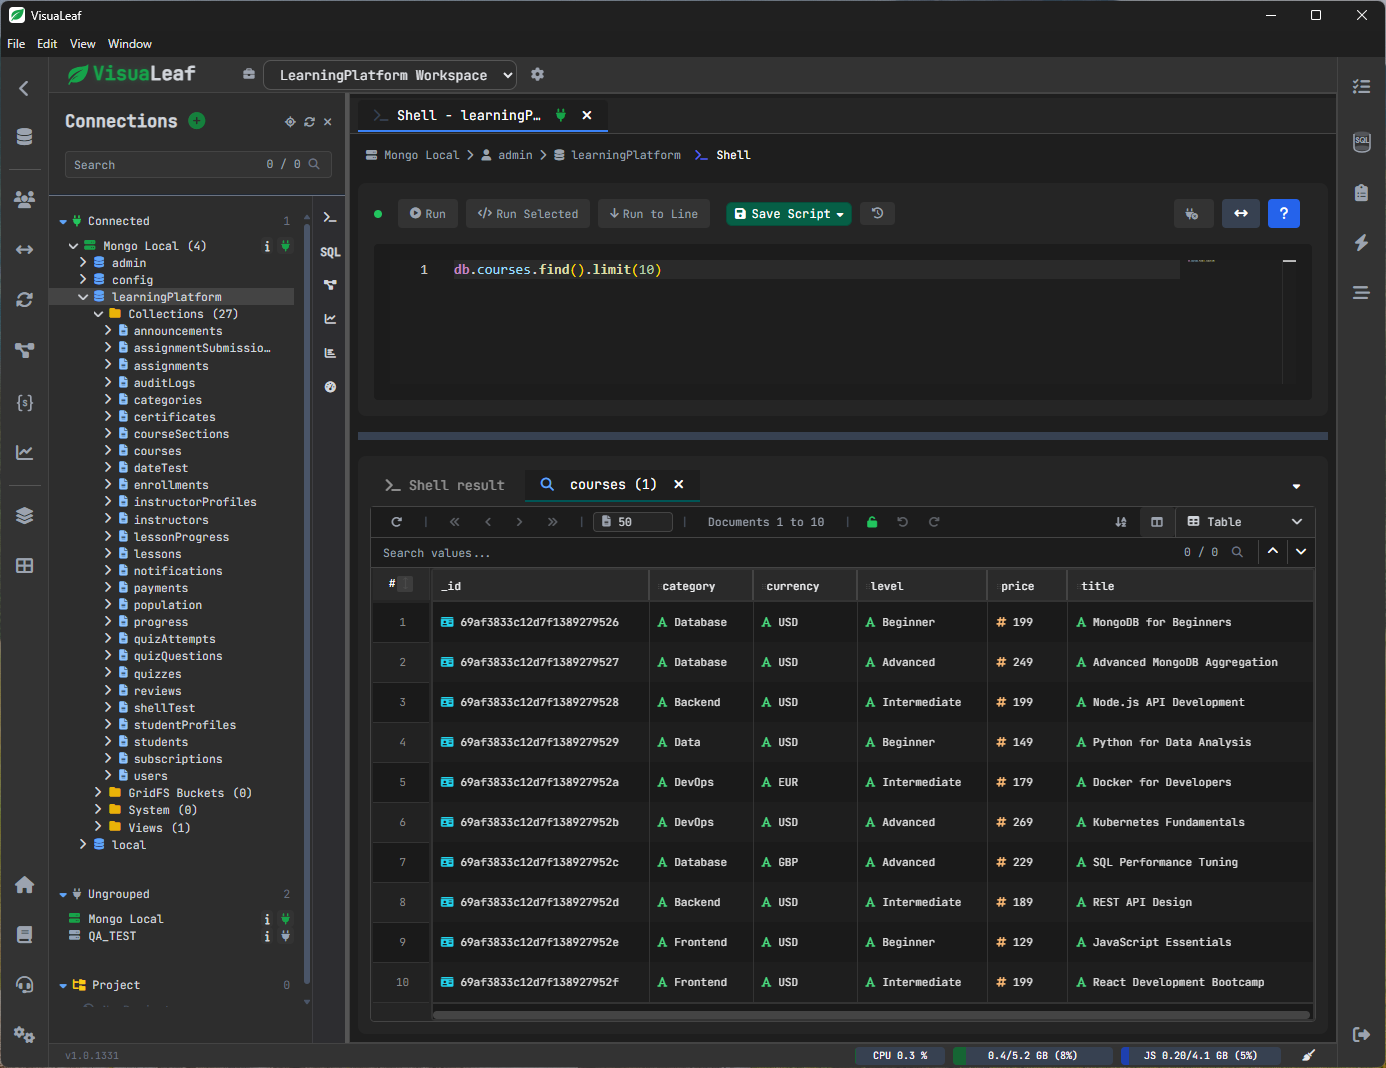Toggle the QA_TEST connection plug icon
This screenshot has height=1068, width=1386.
point(285,936)
